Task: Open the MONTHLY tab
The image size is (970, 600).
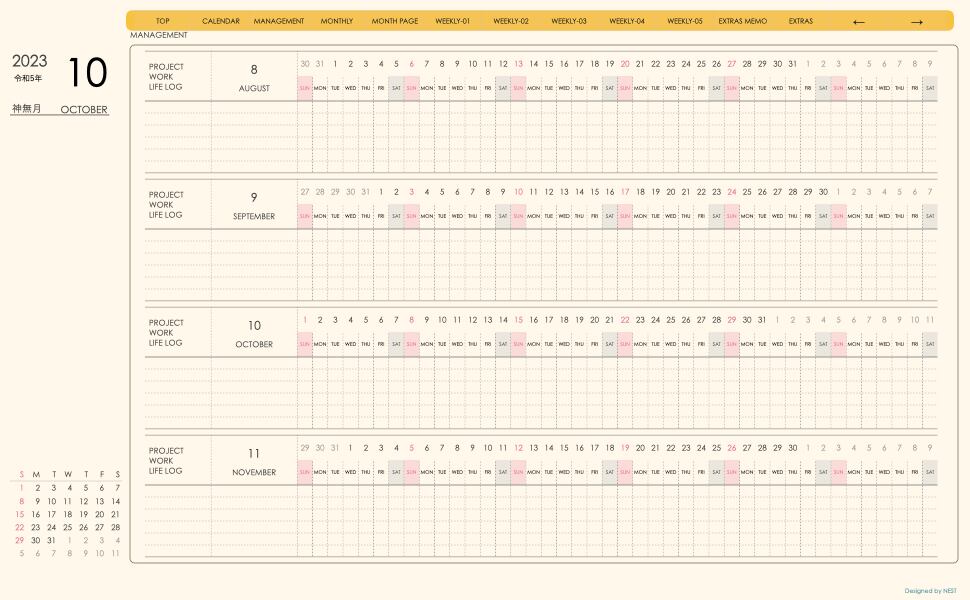Action: (x=337, y=21)
